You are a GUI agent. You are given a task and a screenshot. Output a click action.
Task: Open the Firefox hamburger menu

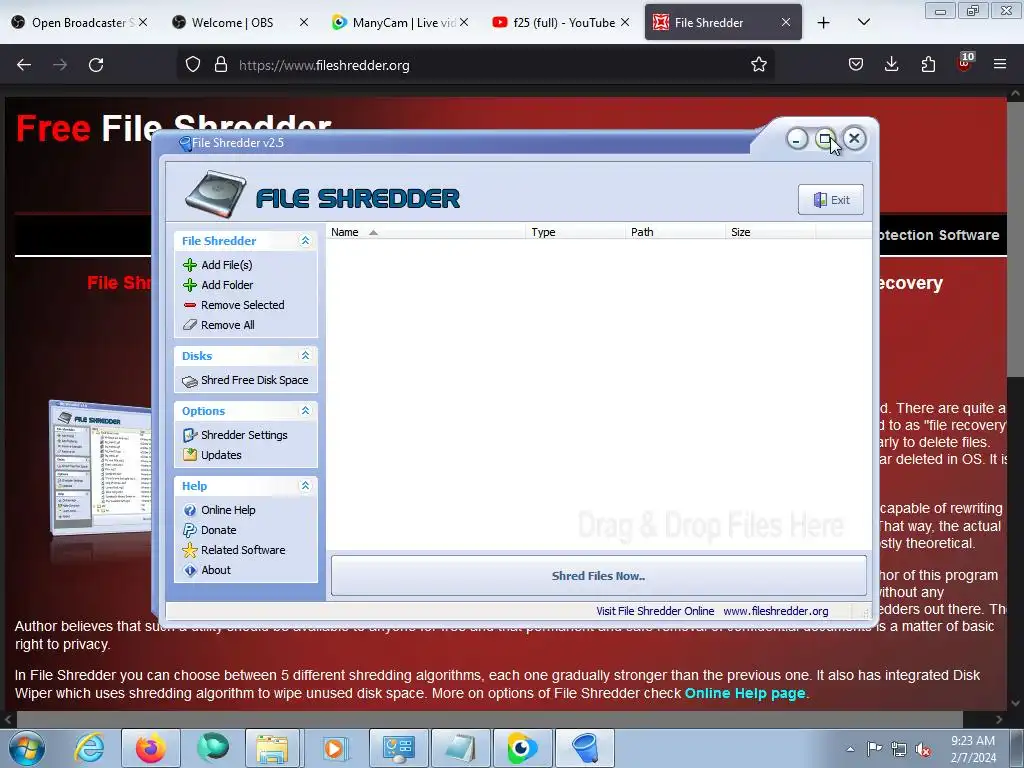tap(1000, 65)
